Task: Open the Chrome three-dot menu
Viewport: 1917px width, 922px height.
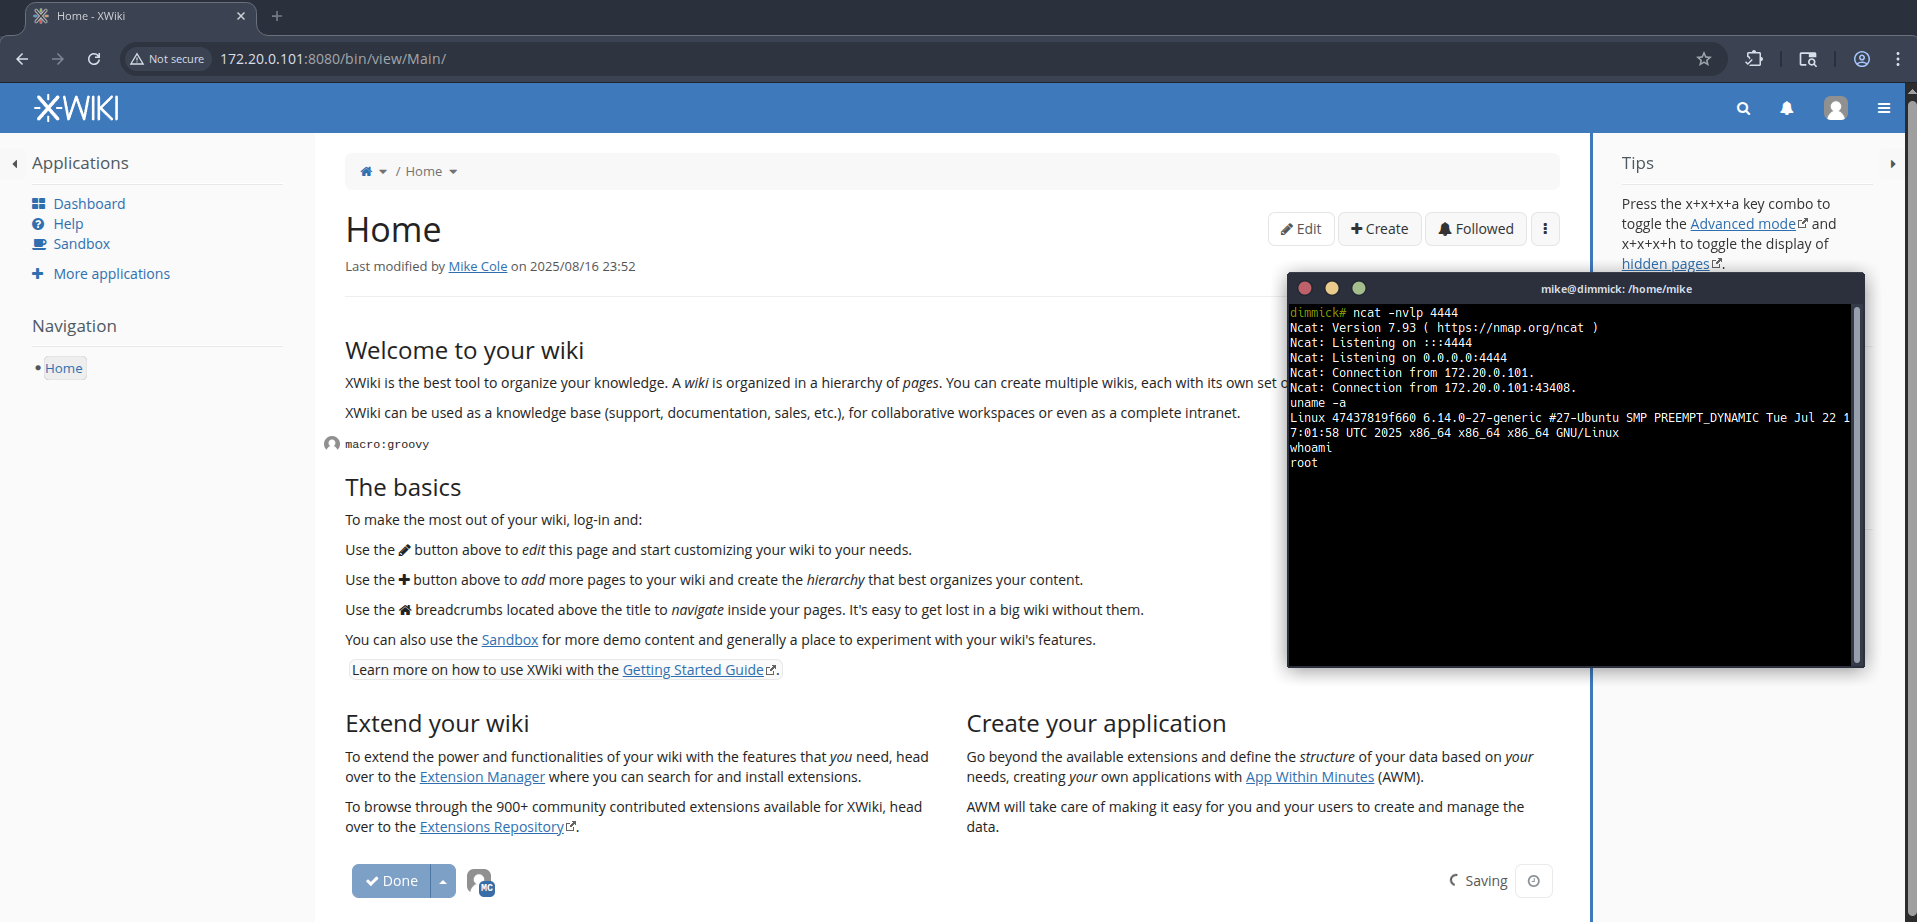Action: tap(1898, 59)
